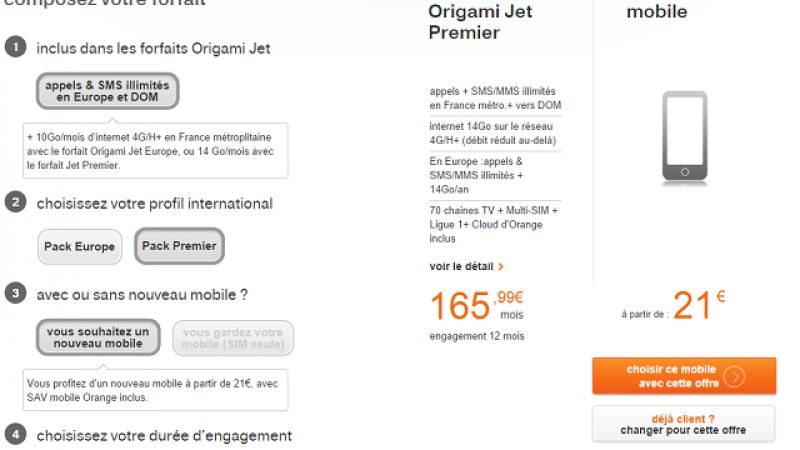The image size is (800, 450).
Task: Choose "vous souhaitez un nouveau mobile"
Action: point(98,338)
